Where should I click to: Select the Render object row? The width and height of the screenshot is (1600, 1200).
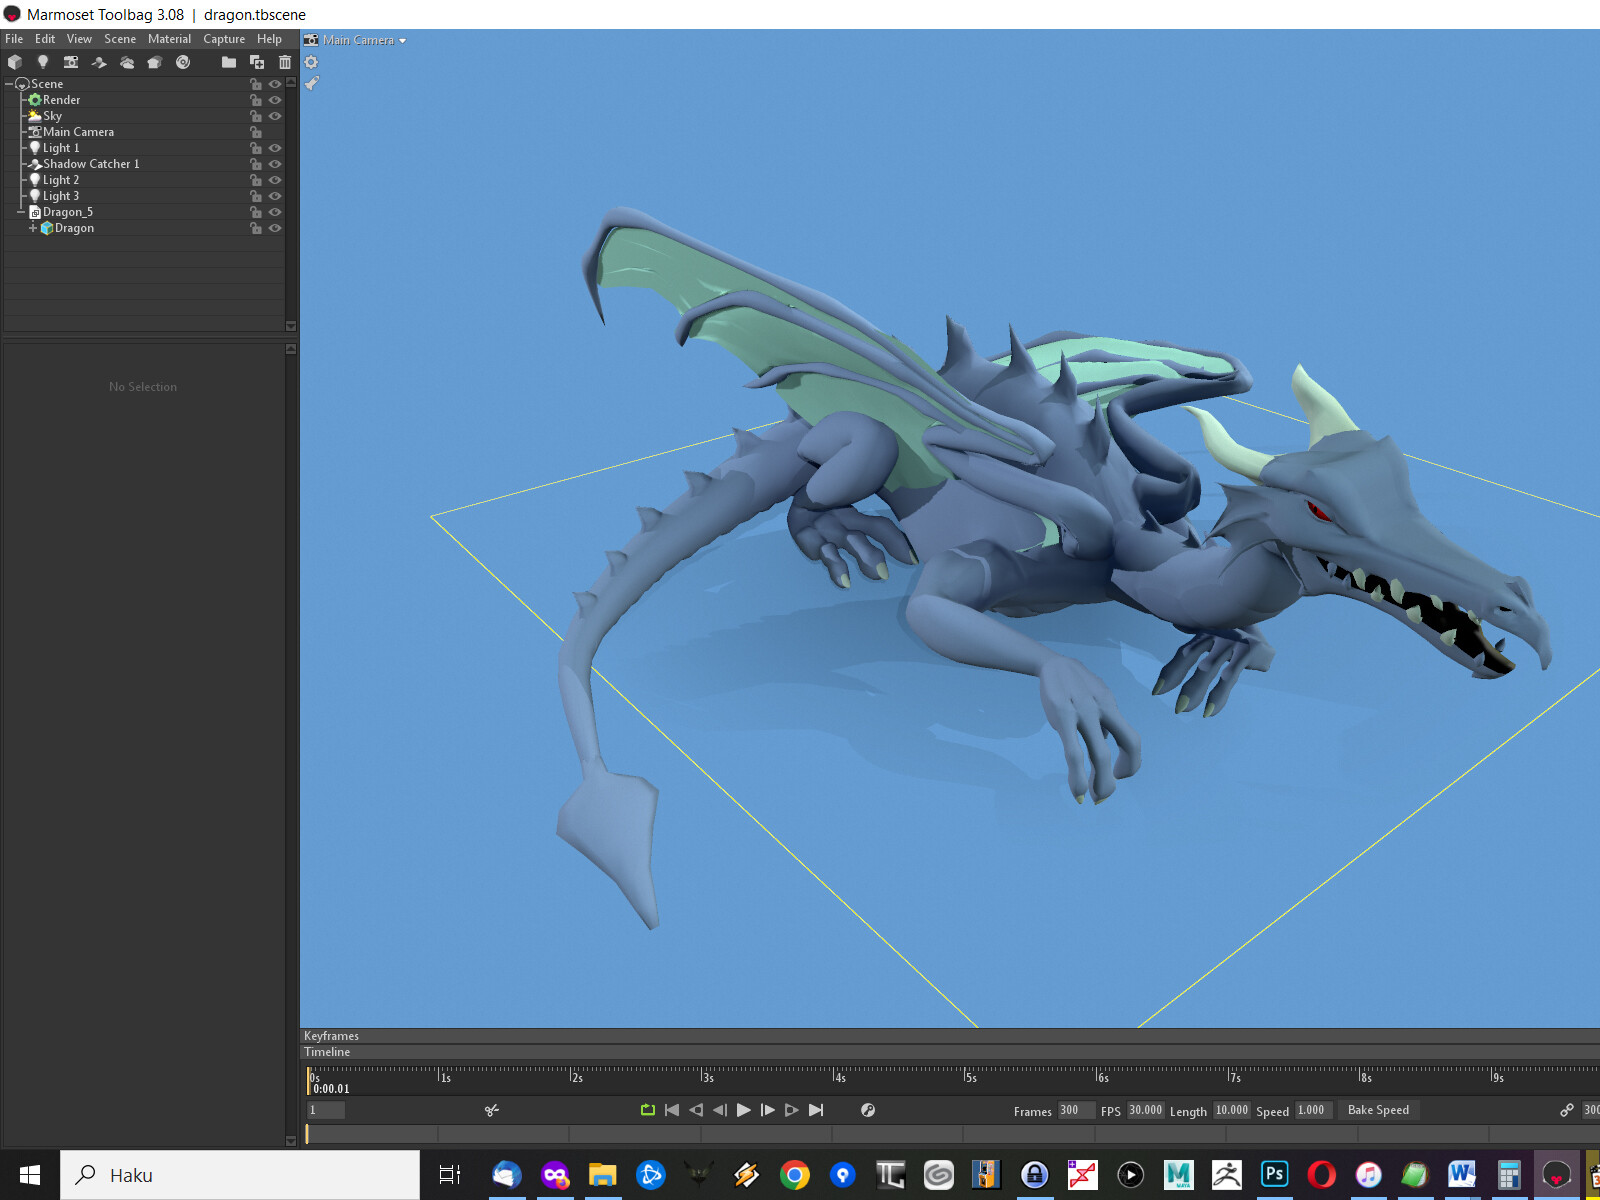point(144,100)
